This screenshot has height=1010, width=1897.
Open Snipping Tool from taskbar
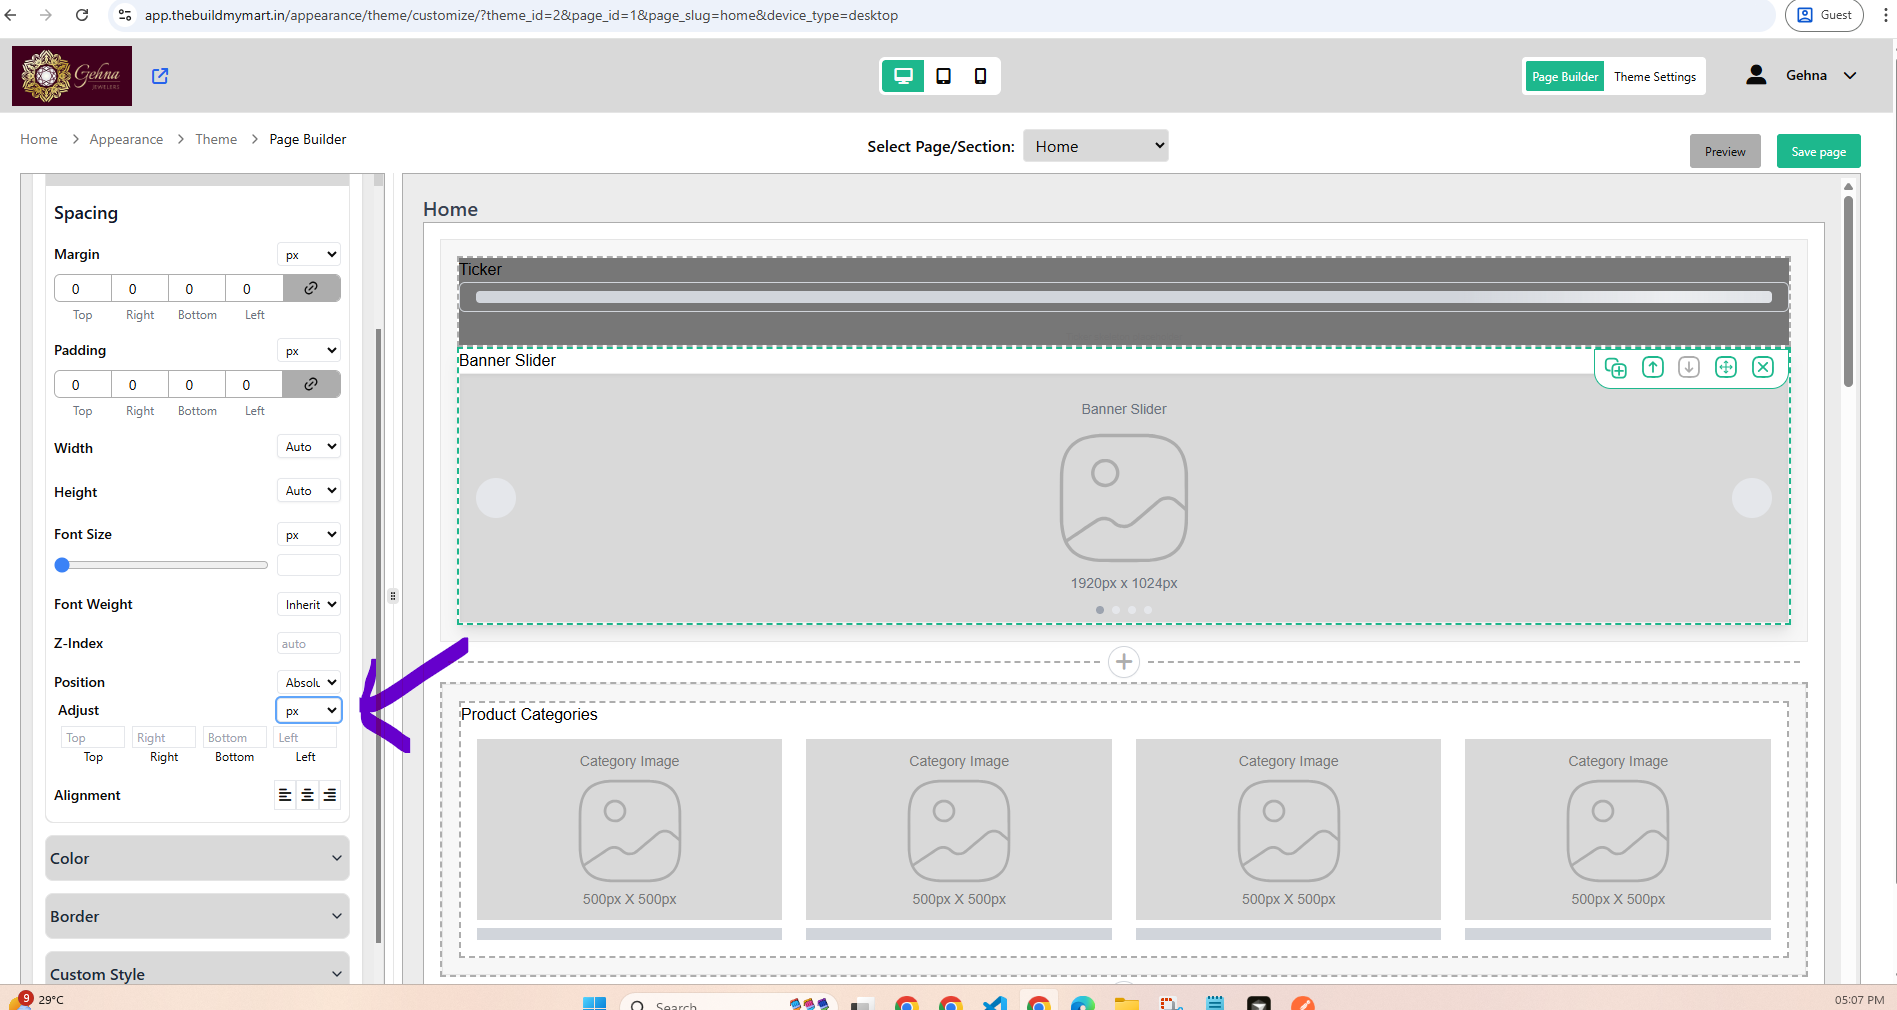point(1171,1003)
